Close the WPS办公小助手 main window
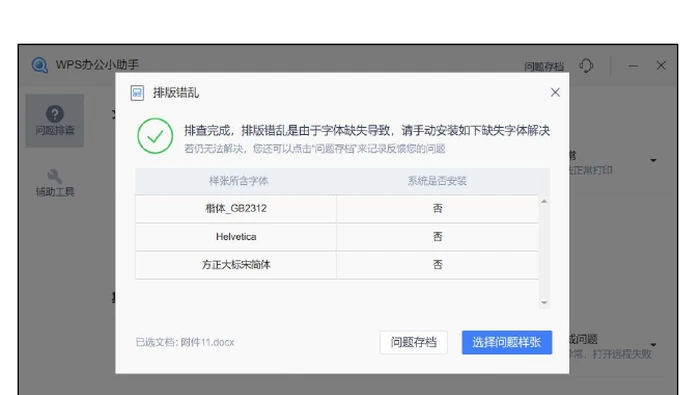The height and width of the screenshot is (395, 700). point(661,66)
